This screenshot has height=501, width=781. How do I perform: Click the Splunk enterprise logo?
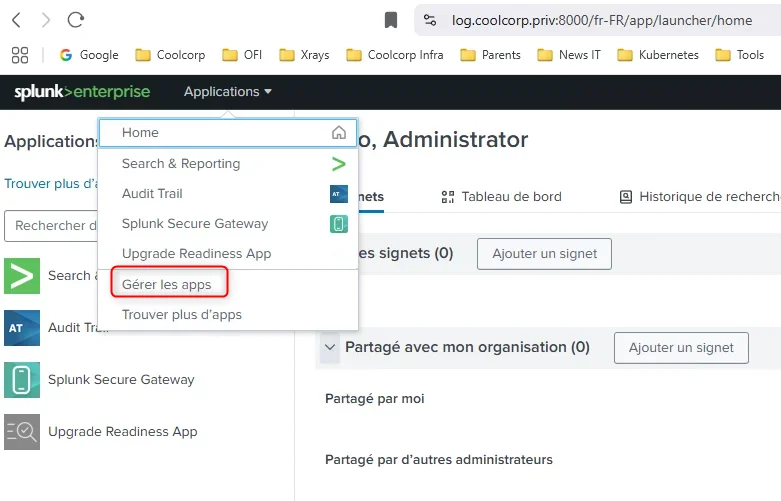[x=82, y=92]
